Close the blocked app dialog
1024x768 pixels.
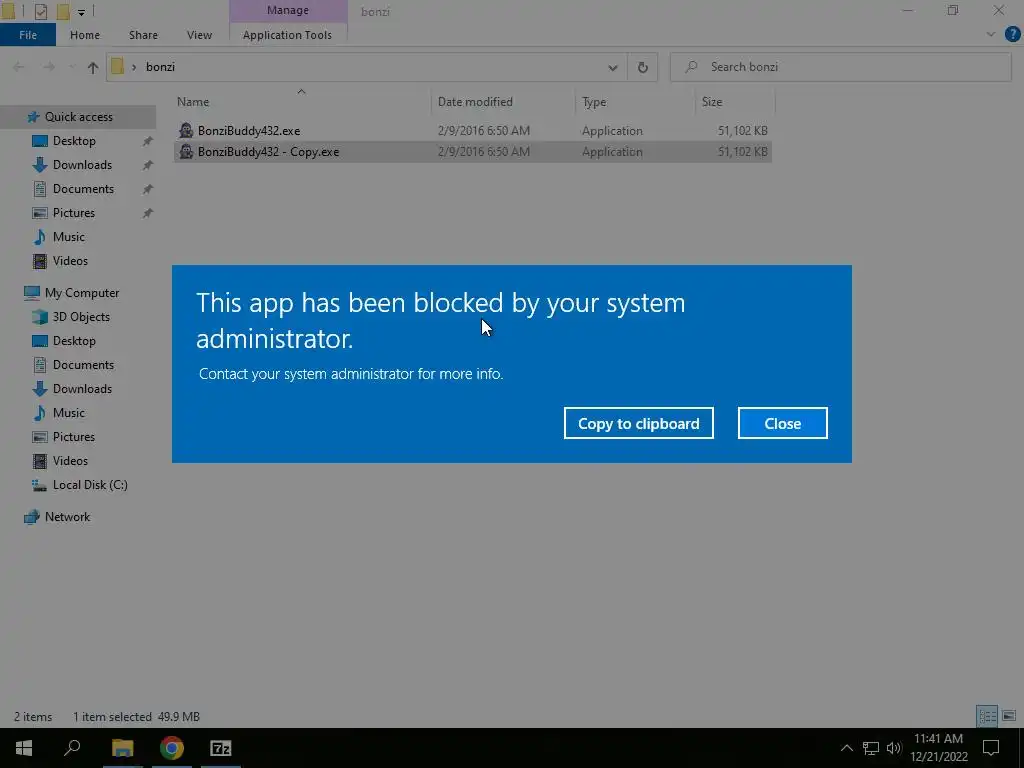point(782,423)
